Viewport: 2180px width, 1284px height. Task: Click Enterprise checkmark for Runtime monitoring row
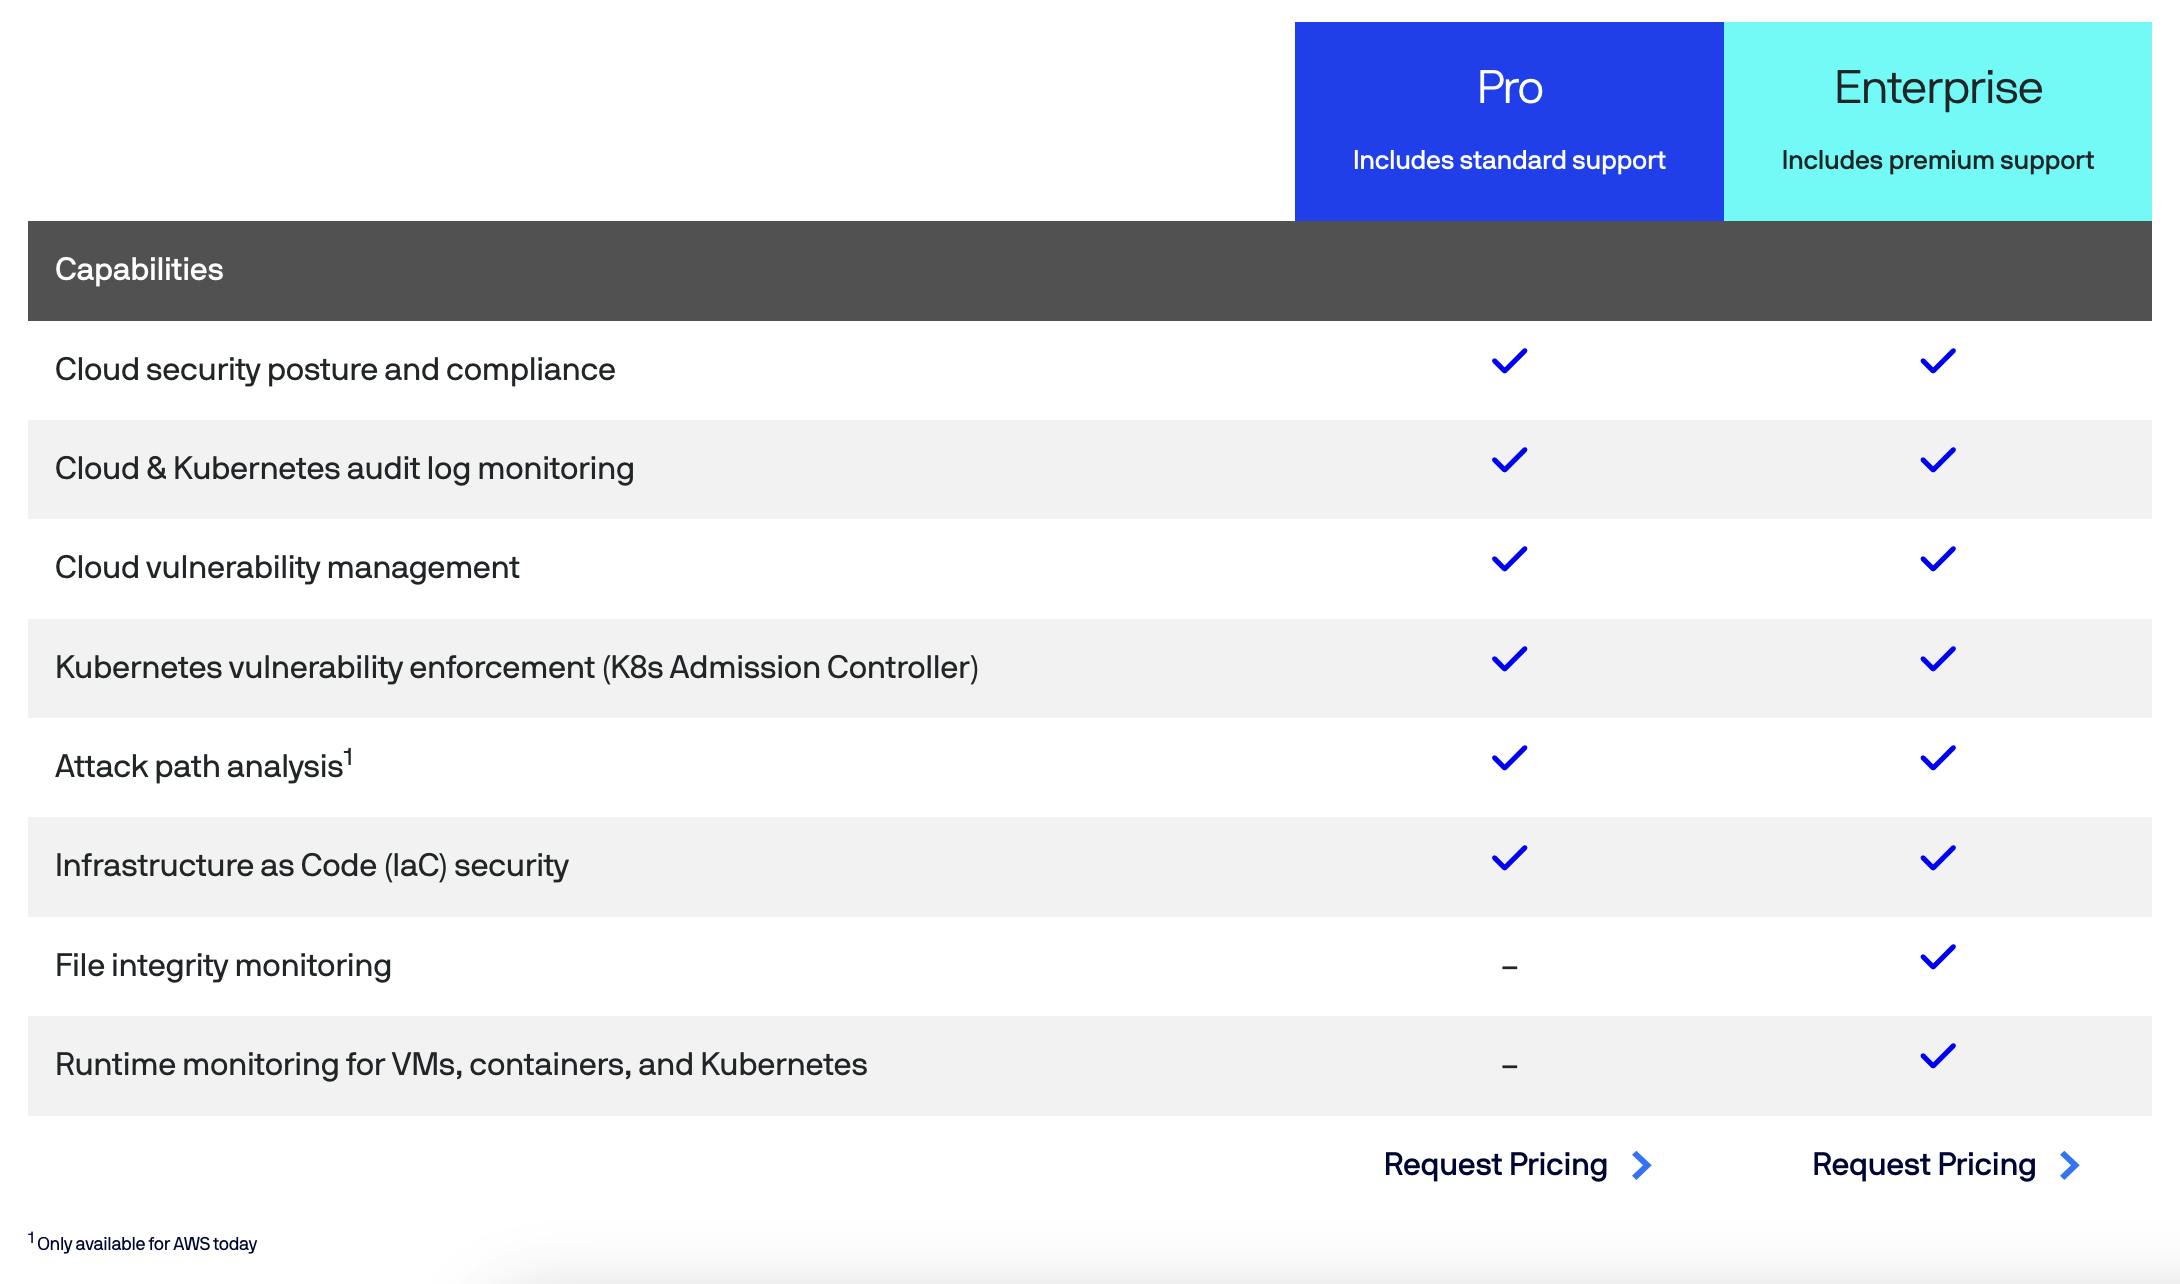[x=1937, y=1056]
